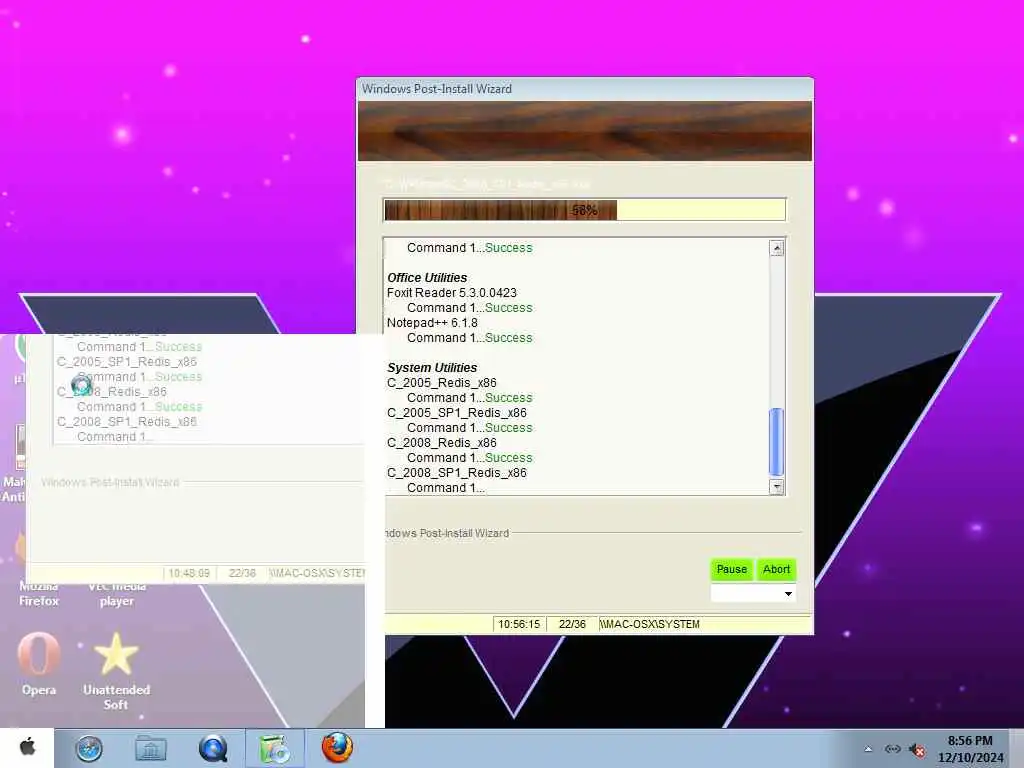This screenshot has height=768, width=1024.
Task: Select the Office Utilities heading
Action: pos(427,278)
